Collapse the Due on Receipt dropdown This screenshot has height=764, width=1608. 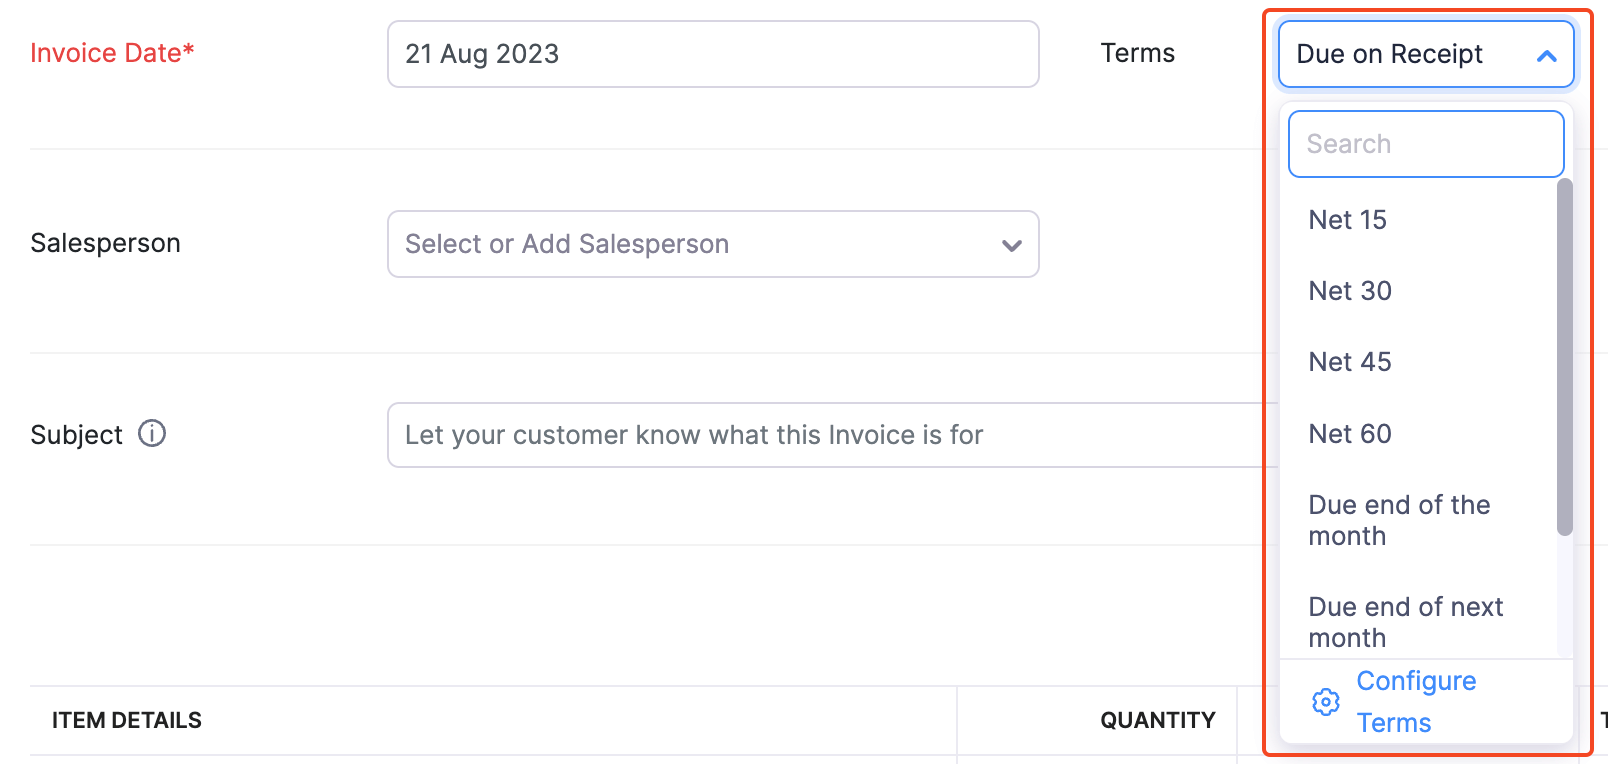coord(1425,54)
